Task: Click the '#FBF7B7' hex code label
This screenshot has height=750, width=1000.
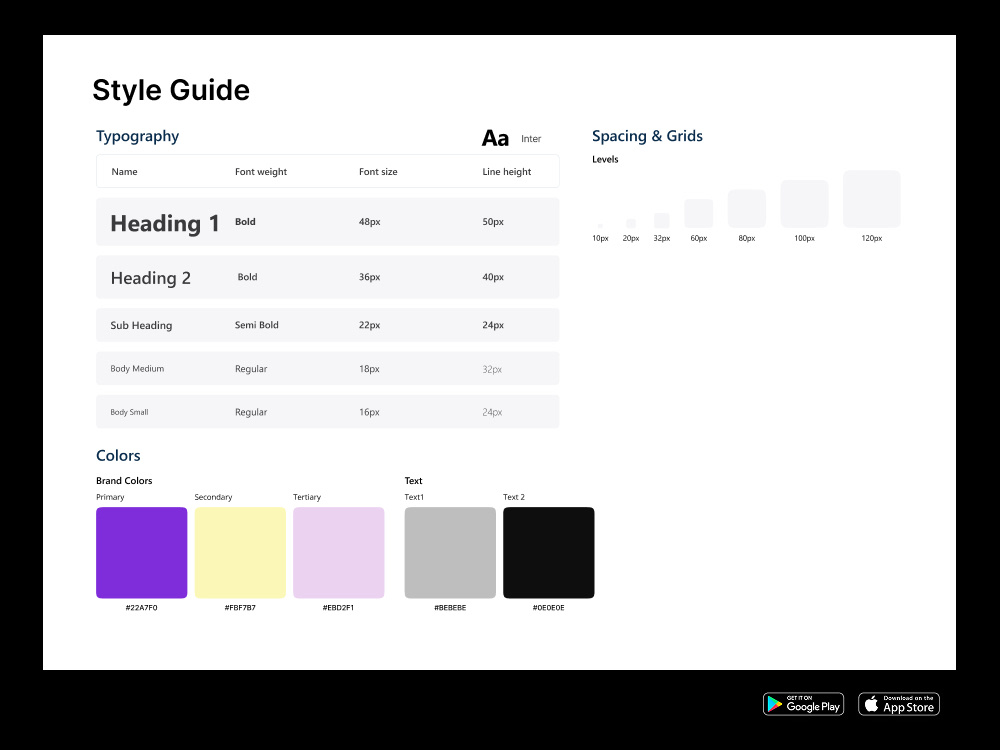Action: point(240,608)
